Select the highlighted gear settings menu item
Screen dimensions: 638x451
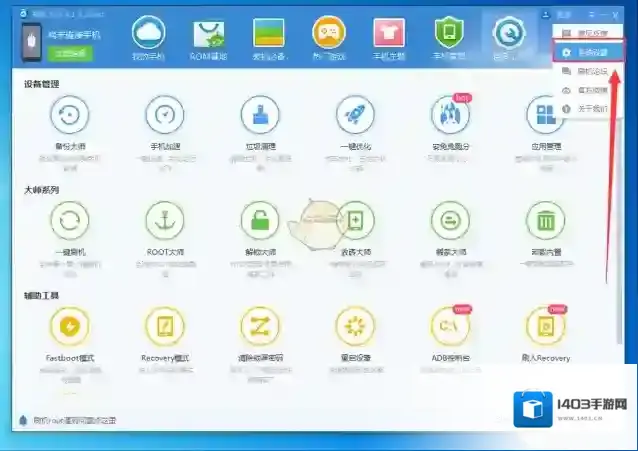click(x=588, y=52)
